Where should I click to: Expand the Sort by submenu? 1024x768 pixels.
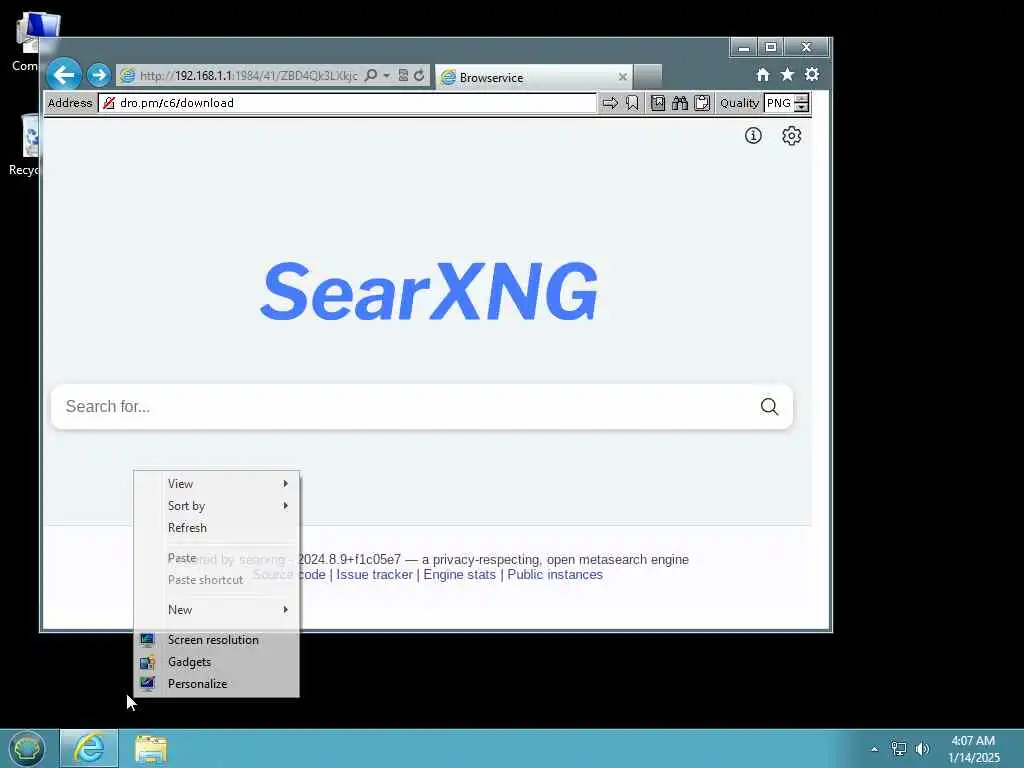tap(216, 506)
